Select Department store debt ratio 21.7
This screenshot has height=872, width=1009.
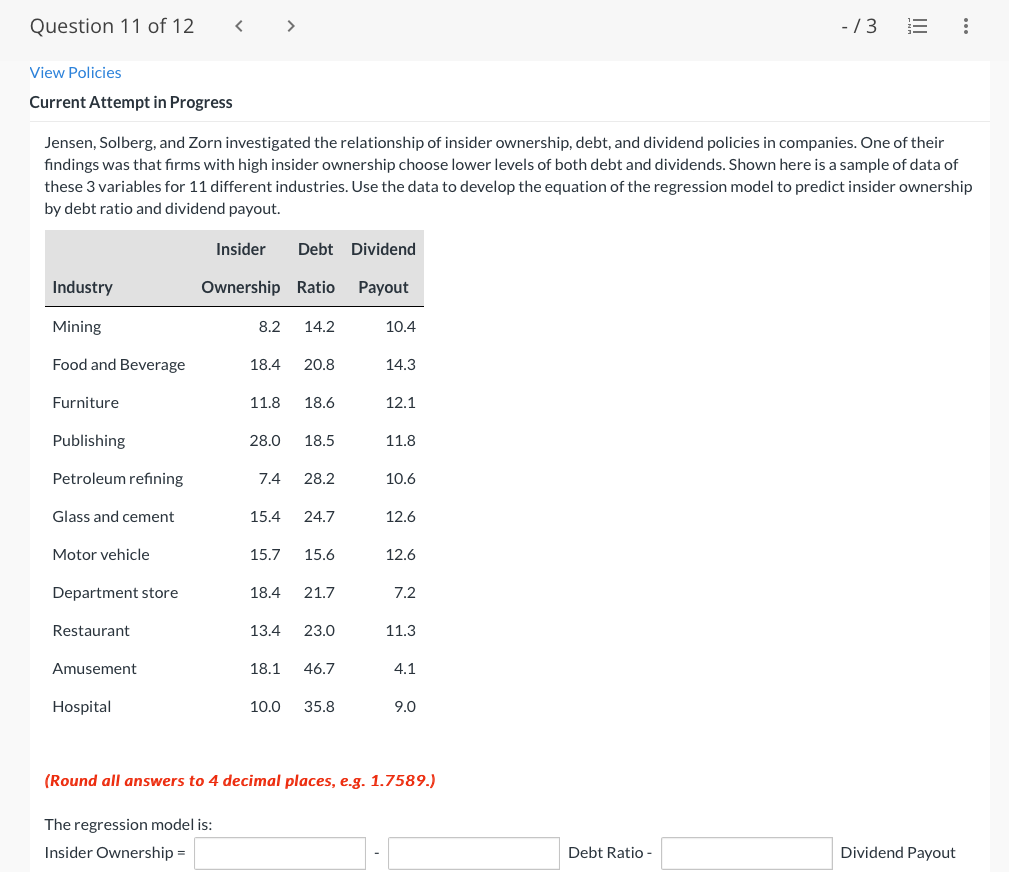coord(319,592)
